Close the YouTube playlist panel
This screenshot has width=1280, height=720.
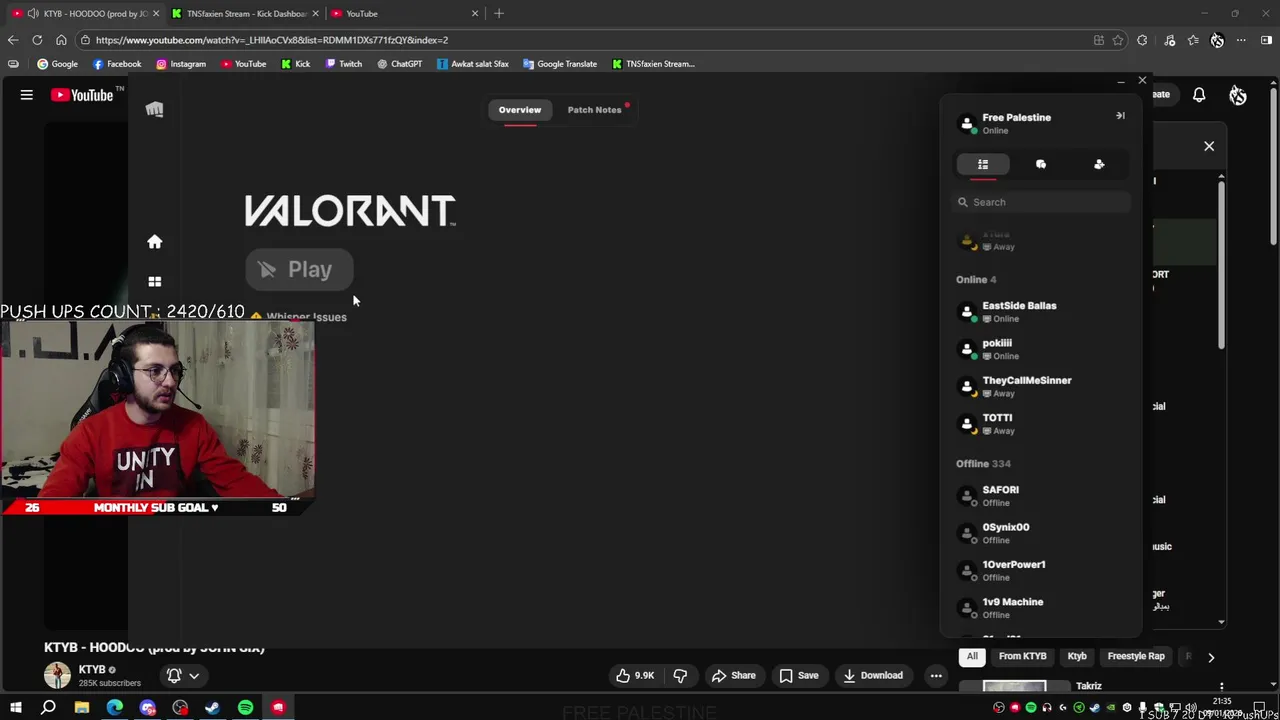[x=1209, y=146]
